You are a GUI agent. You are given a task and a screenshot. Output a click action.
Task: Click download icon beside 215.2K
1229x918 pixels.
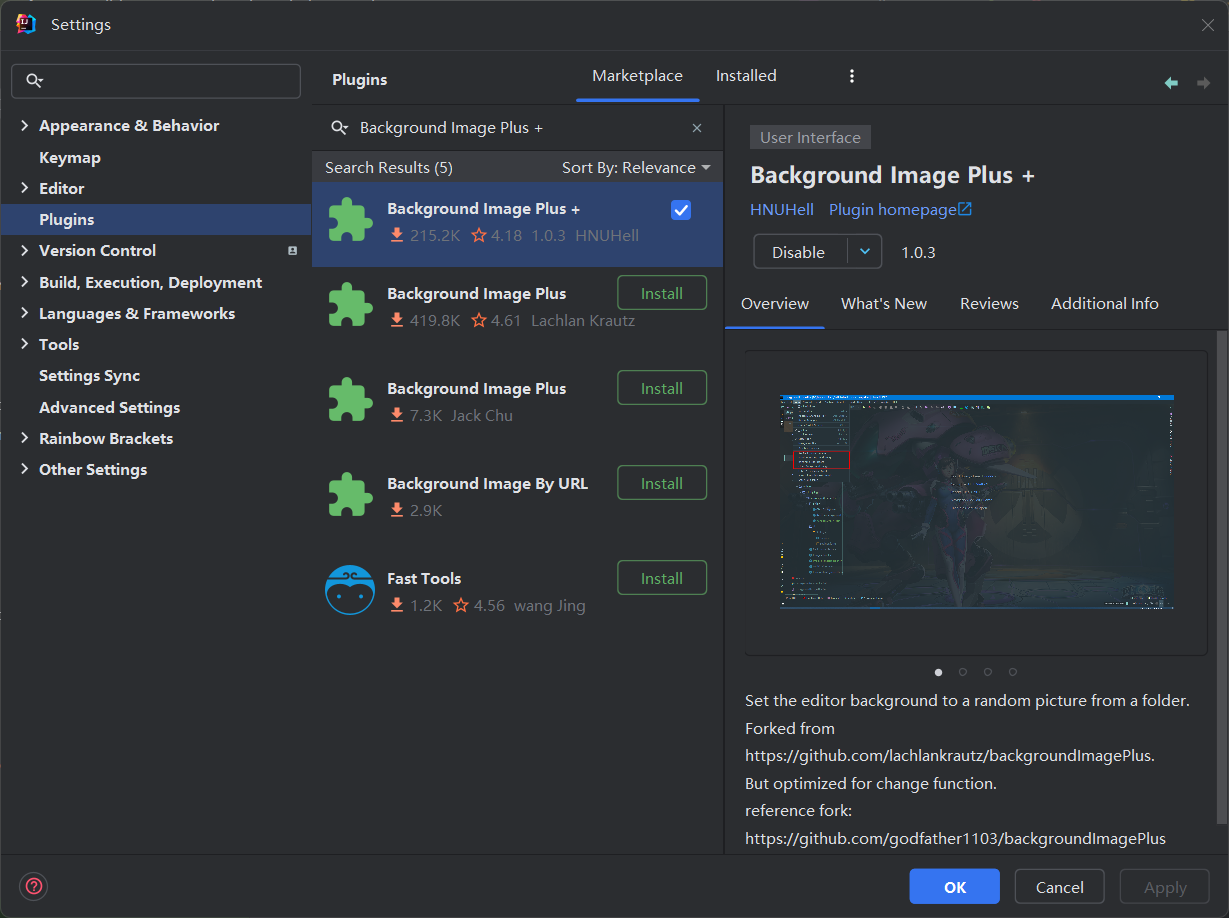click(397, 236)
